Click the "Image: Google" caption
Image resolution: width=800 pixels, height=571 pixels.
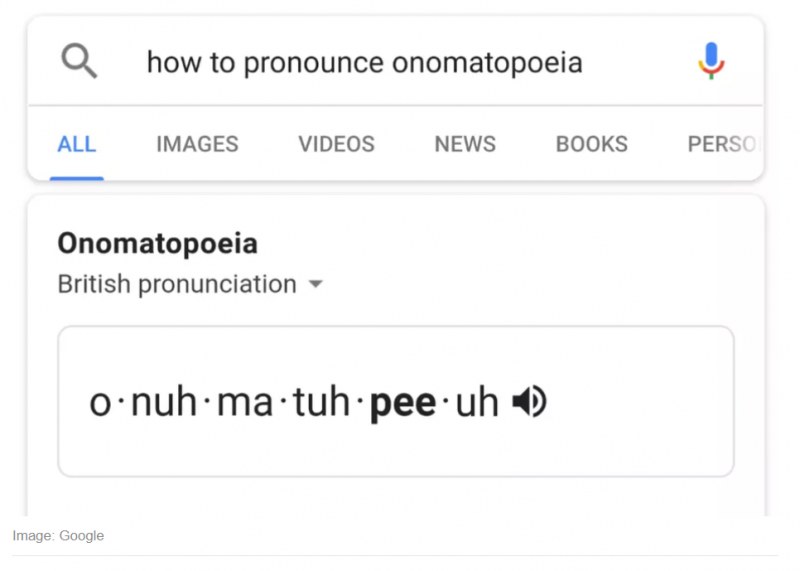(x=58, y=536)
